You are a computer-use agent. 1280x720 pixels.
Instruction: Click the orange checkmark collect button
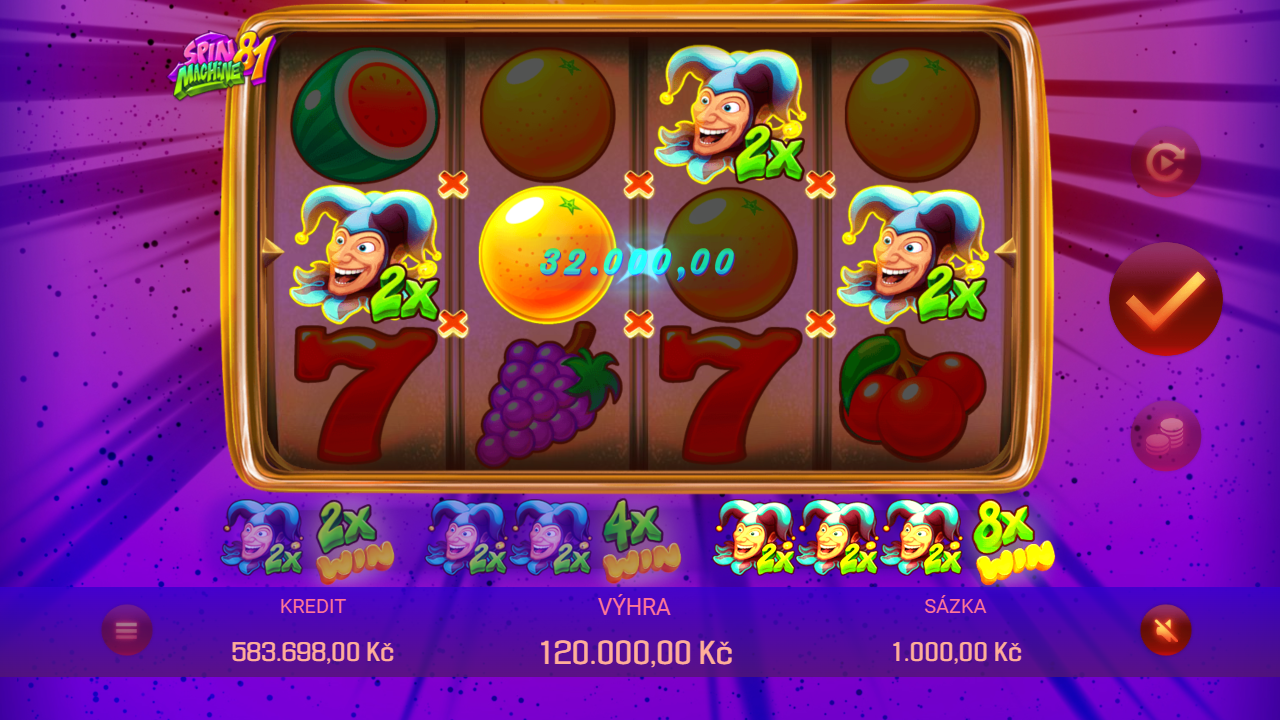pyautogui.click(x=1166, y=299)
